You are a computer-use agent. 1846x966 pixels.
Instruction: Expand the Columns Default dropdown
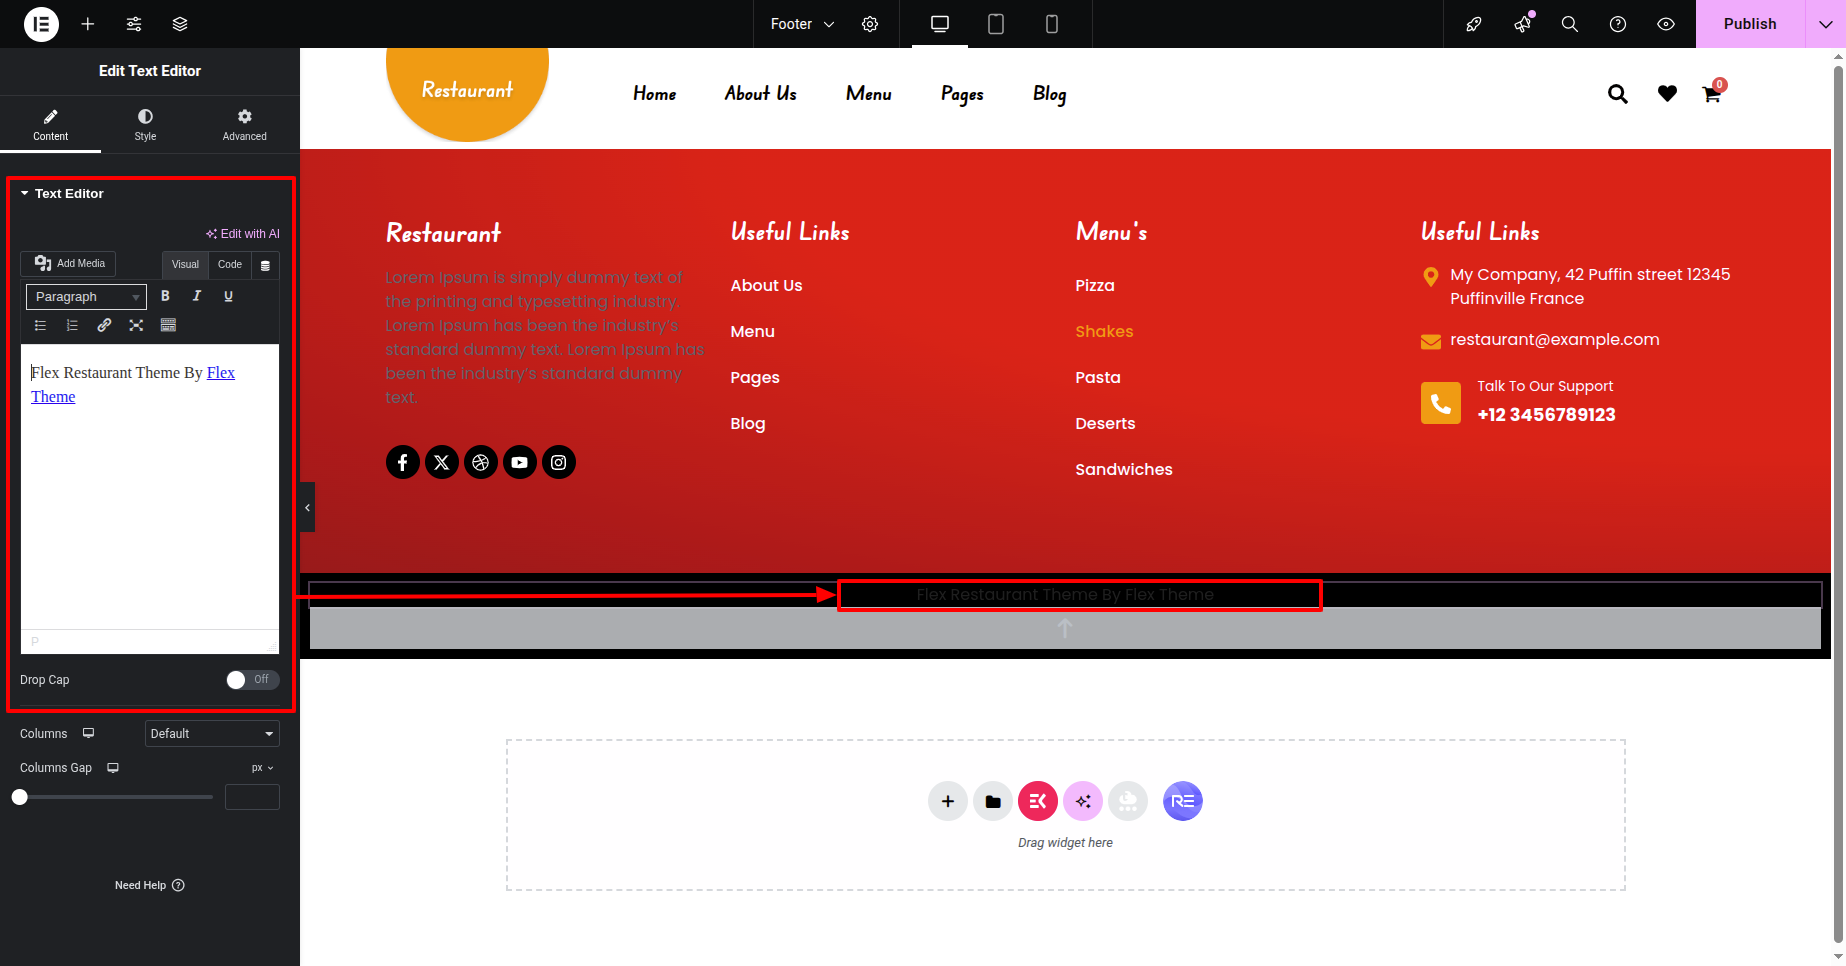point(212,734)
